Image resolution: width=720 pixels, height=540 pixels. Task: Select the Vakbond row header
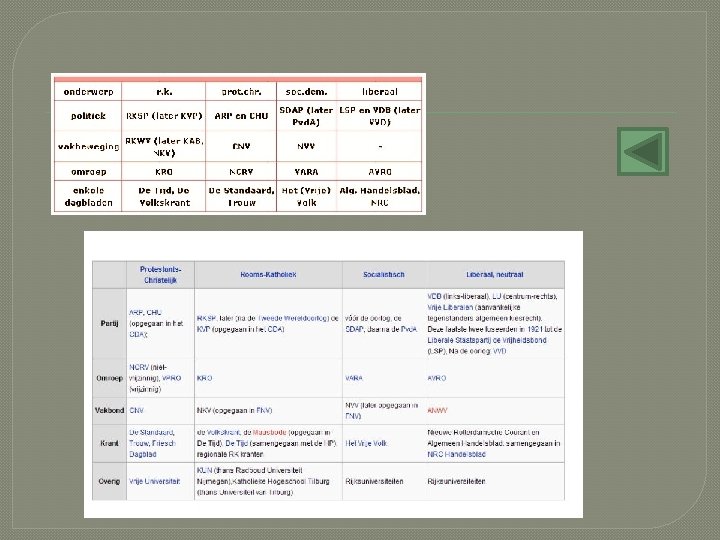click(x=109, y=411)
